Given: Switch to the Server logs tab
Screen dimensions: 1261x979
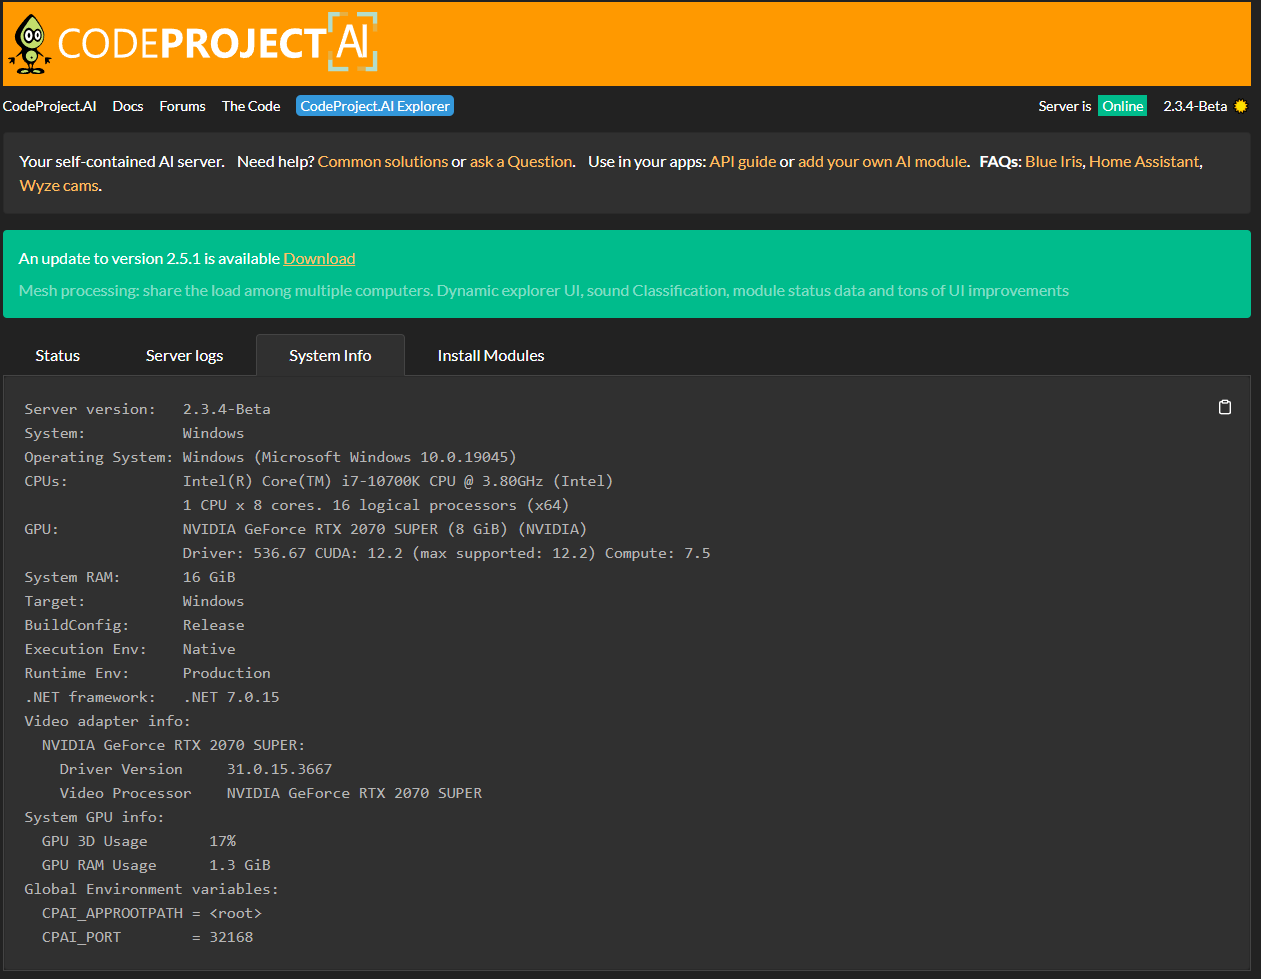Looking at the screenshot, I should click(x=184, y=355).
